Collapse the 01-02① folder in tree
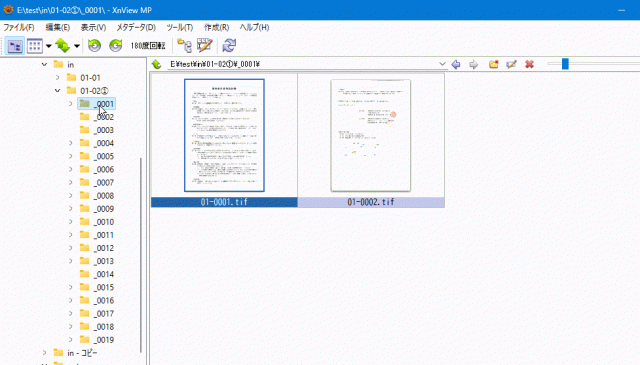 pyautogui.click(x=58, y=91)
